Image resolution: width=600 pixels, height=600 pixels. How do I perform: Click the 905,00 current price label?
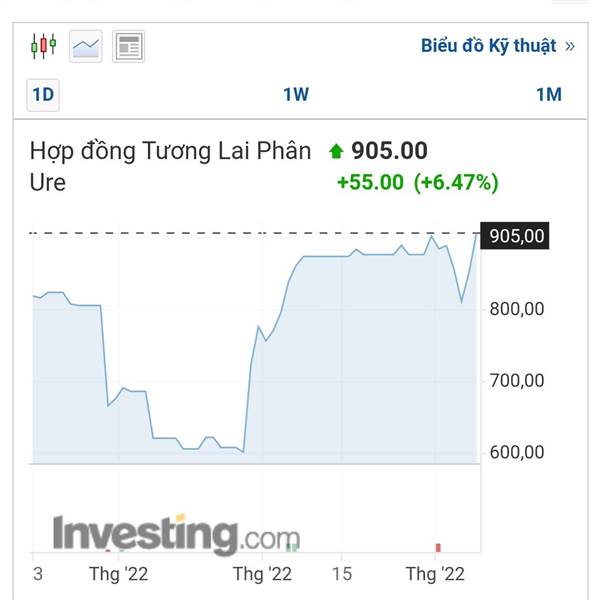[515, 236]
